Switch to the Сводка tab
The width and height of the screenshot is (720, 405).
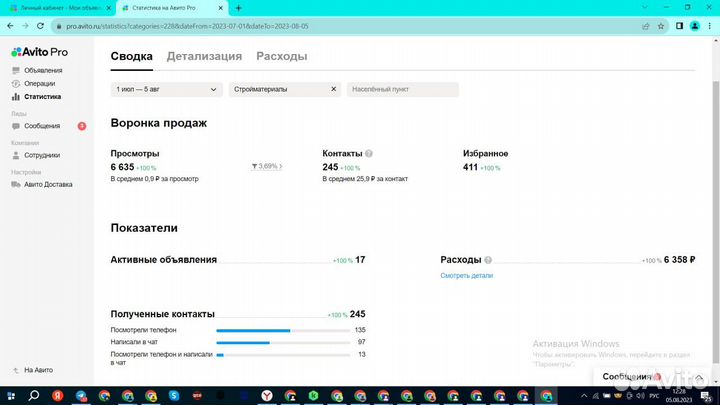pyautogui.click(x=131, y=56)
